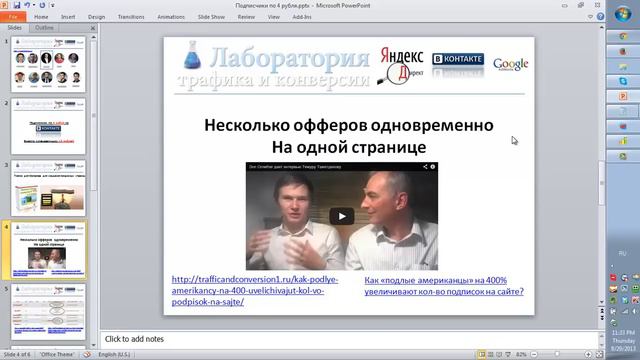Select slide 3 thumbnail
The height and width of the screenshot is (360, 640).
[x=48, y=188]
